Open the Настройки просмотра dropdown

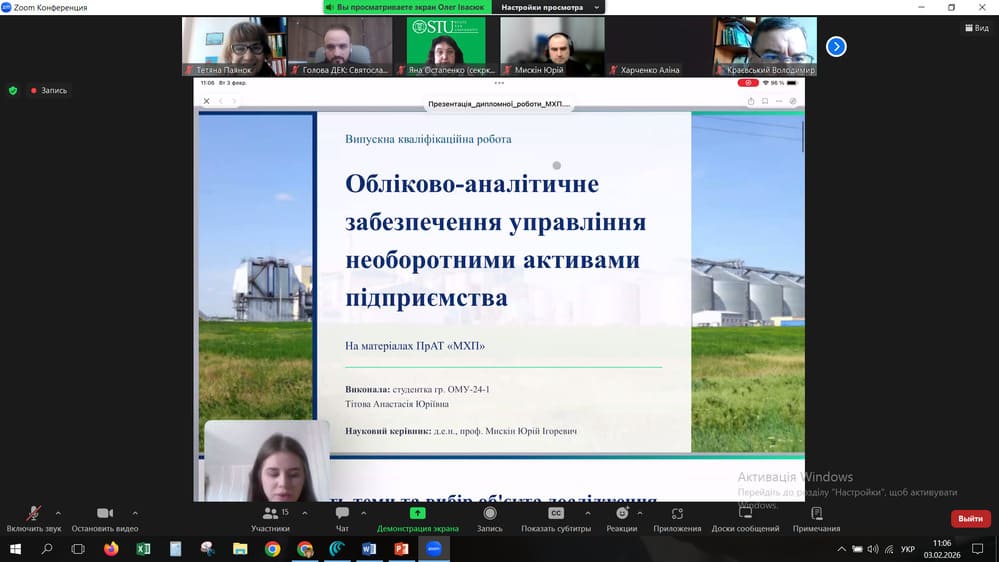(x=551, y=7)
